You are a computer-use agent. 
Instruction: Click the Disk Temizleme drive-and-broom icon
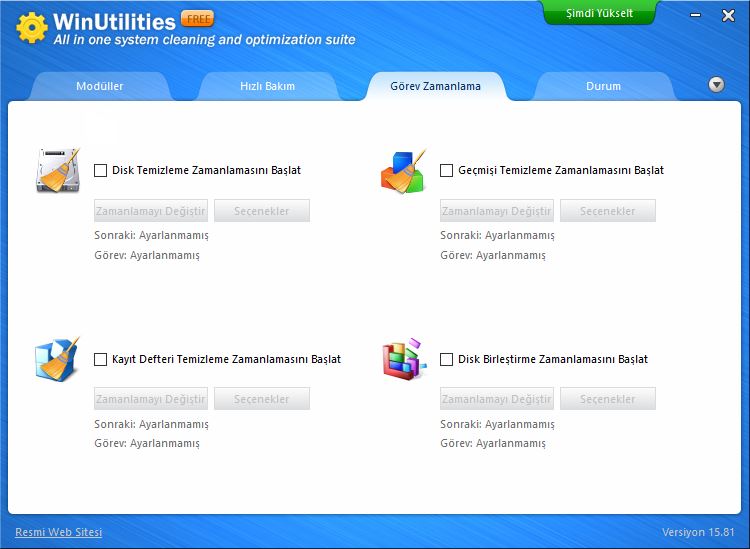point(57,170)
